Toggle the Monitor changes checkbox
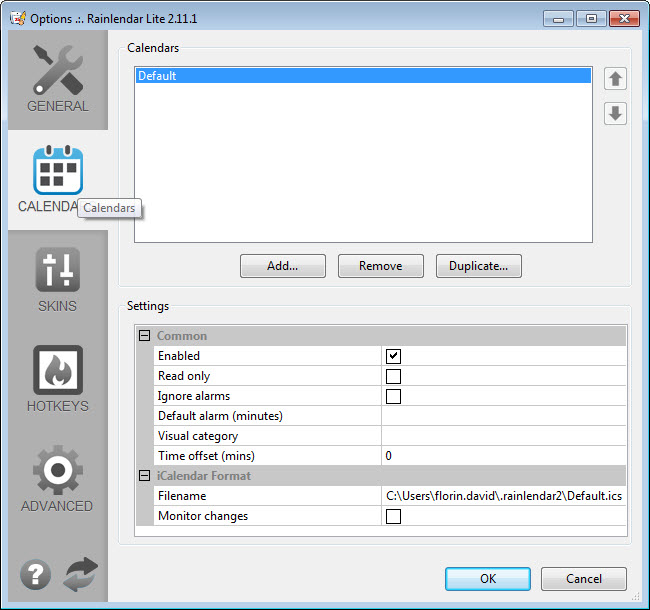This screenshot has height=610, width=650. click(393, 516)
